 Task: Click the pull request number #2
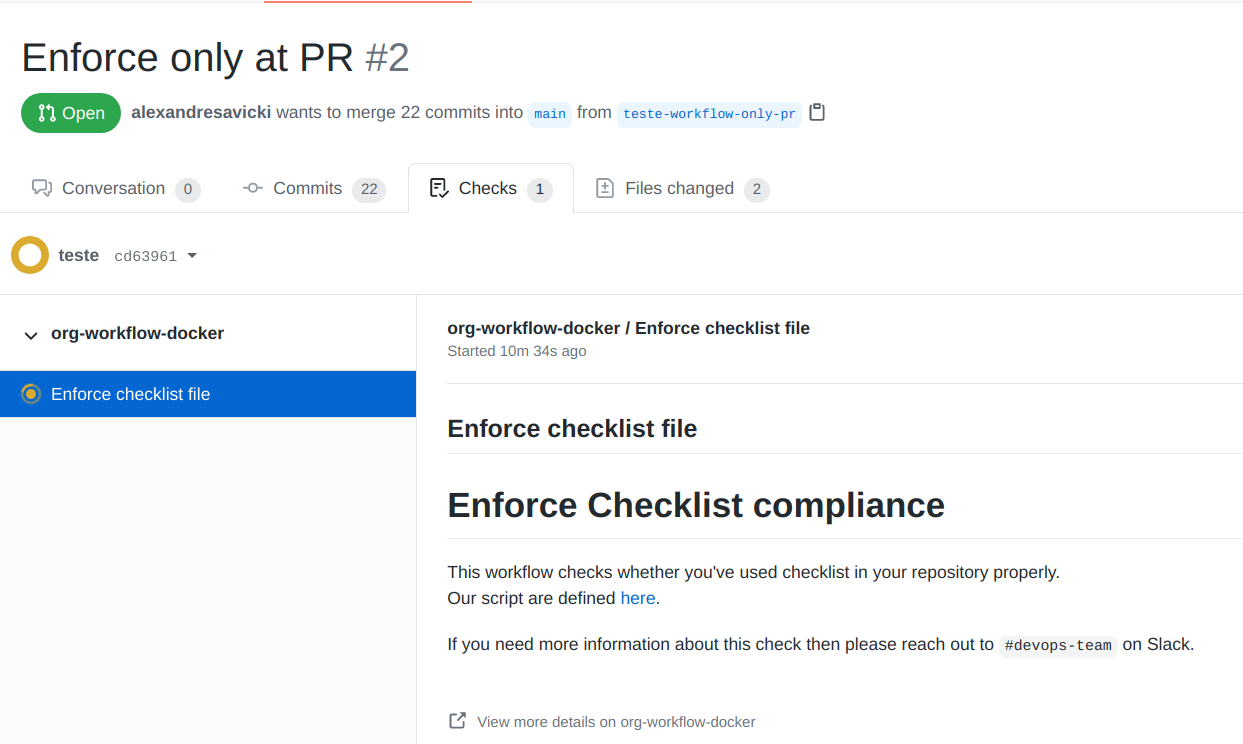pos(388,58)
